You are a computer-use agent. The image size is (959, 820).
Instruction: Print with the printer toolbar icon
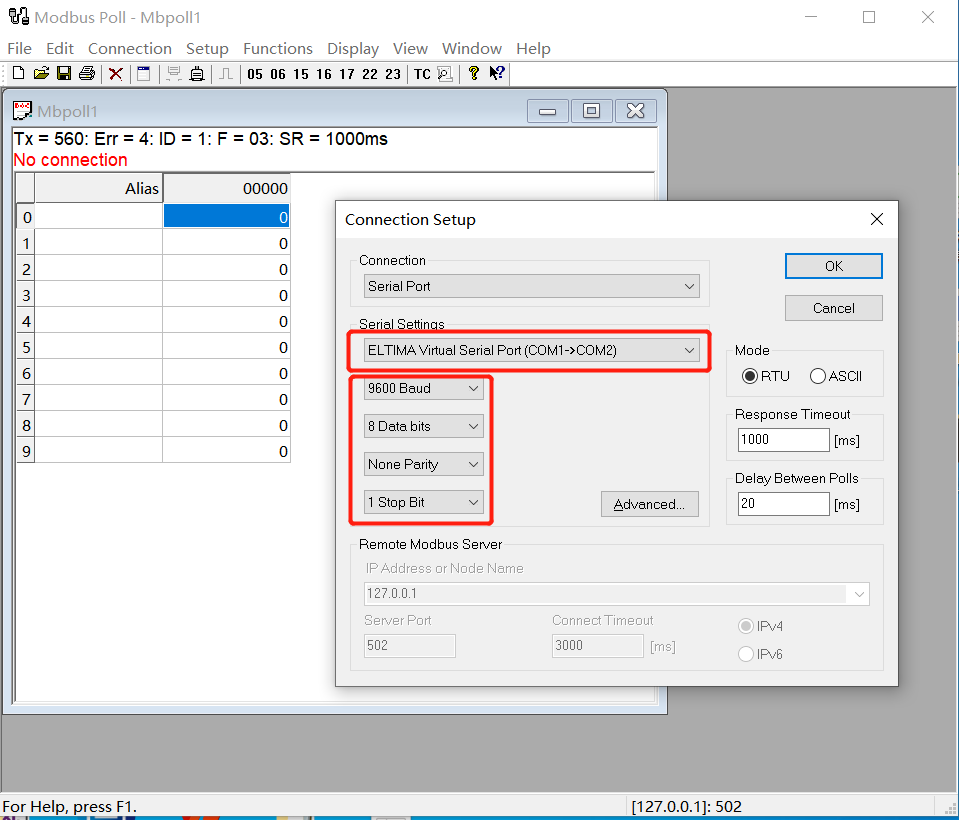(x=87, y=73)
